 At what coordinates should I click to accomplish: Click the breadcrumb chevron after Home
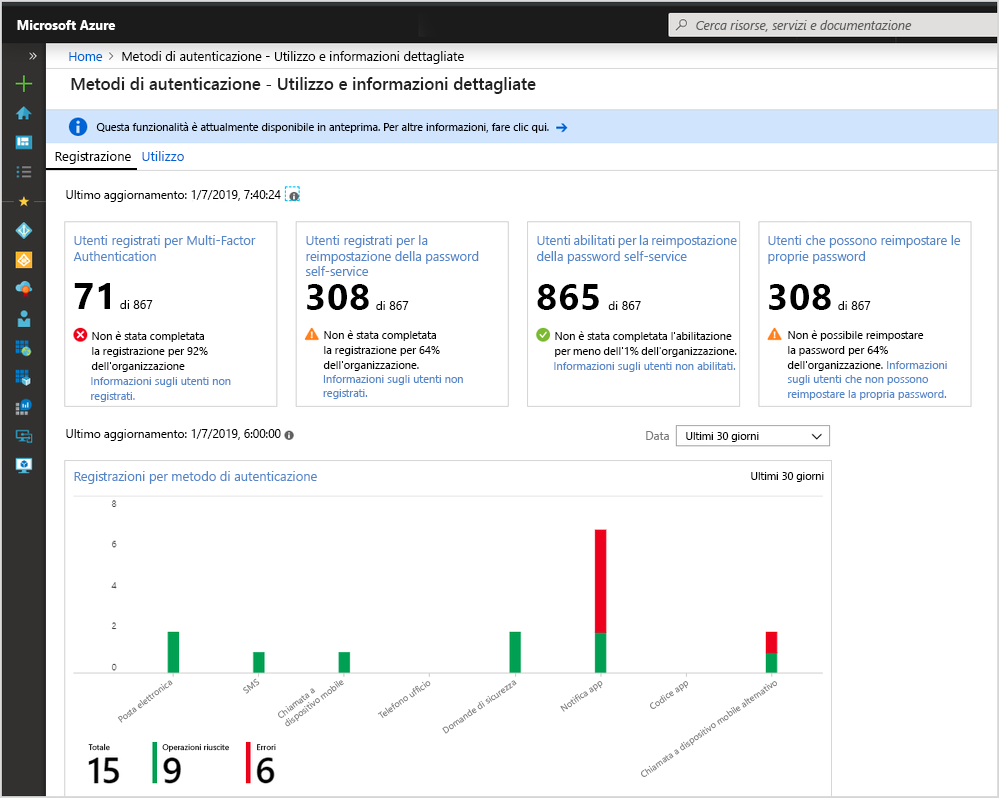click(111, 56)
